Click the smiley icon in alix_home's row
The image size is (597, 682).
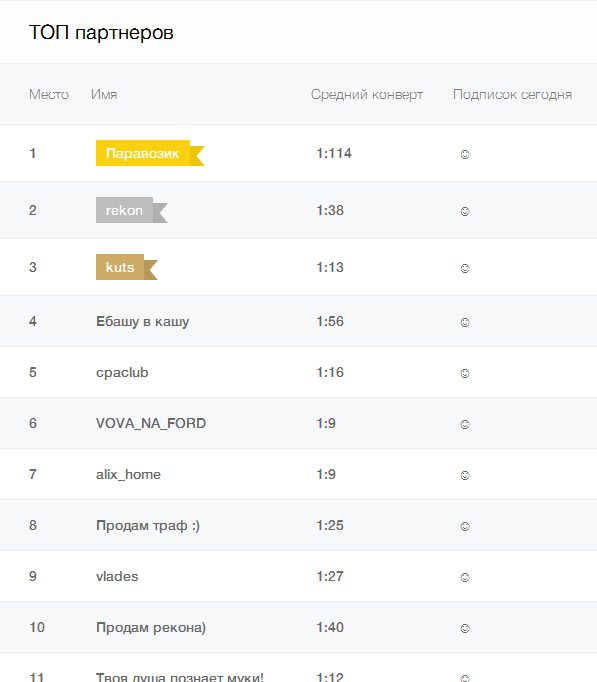(x=465, y=475)
